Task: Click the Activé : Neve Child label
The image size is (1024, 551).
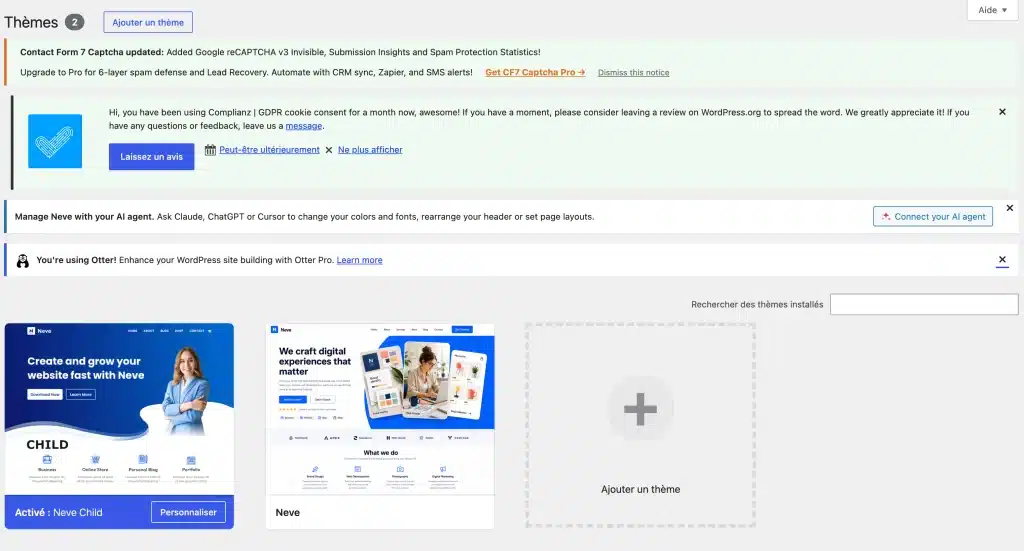Action: pyautogui.click(x=59, y=512)
